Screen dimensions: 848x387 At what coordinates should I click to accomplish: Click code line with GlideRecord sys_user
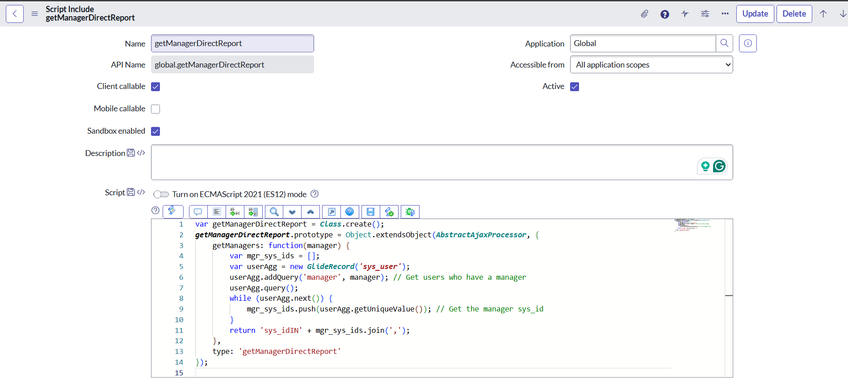pyautogui.click(x=320, y=266)
